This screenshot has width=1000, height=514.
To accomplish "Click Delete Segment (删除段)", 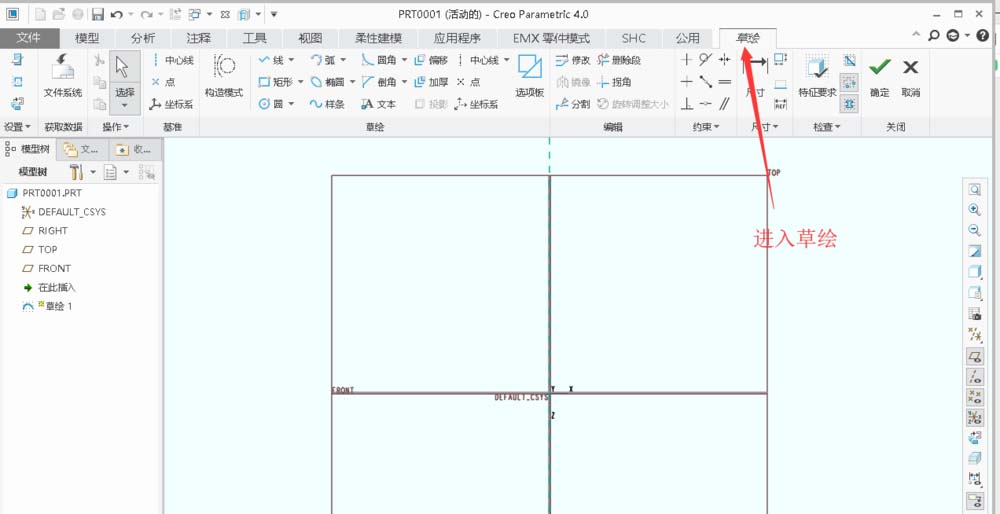I will point(619,60).
